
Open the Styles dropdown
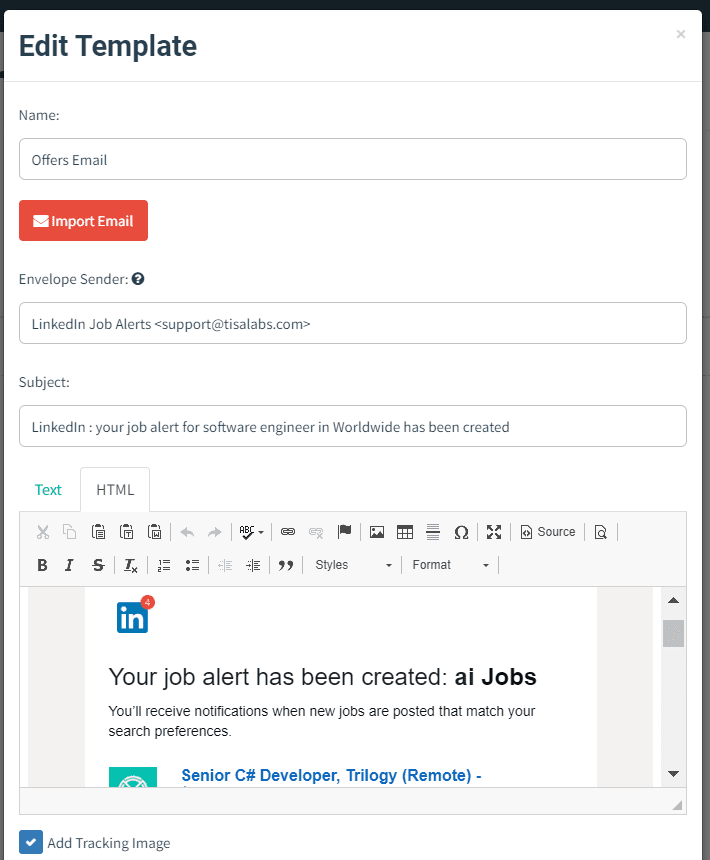pos(353,565)
